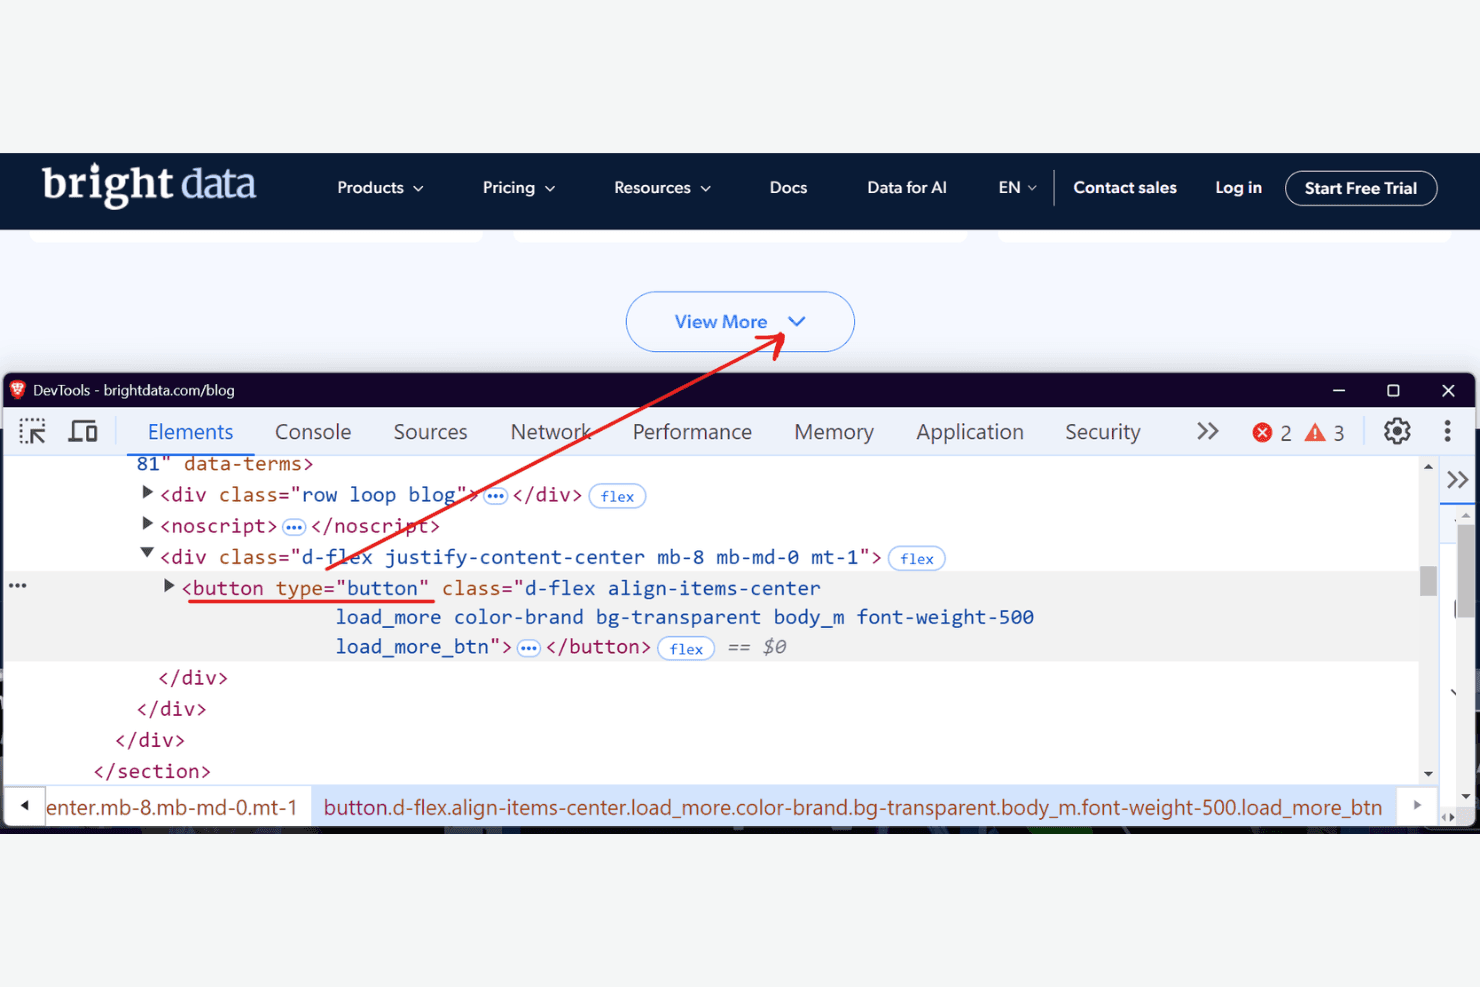1480x987 pixels.
Task: Activate the inspect element picker icon
Action: click(x=32, y=431)
